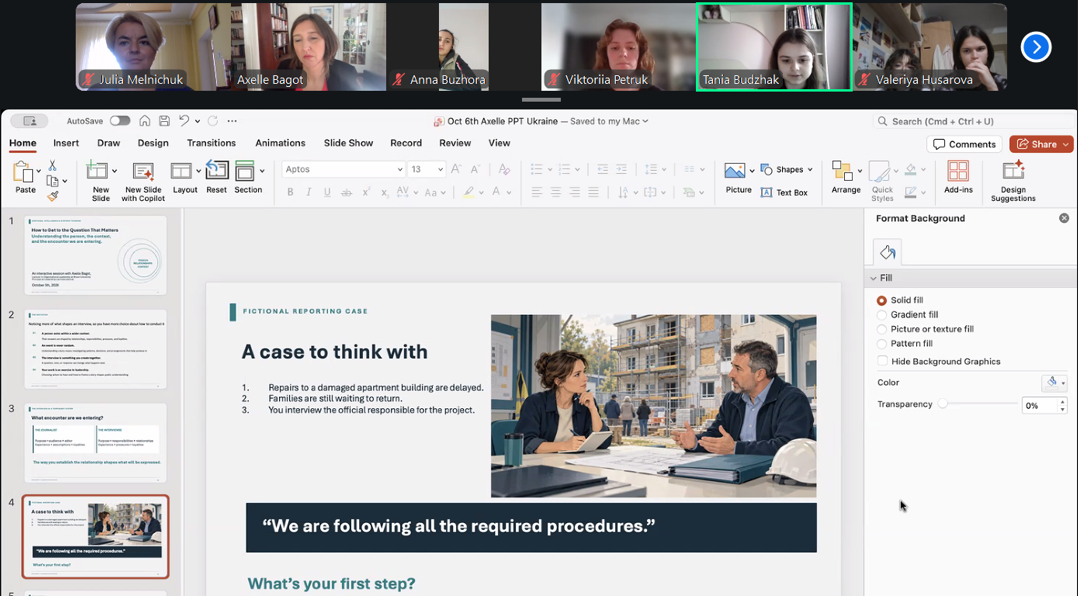Switch to the Insert tab

(66, 143)
